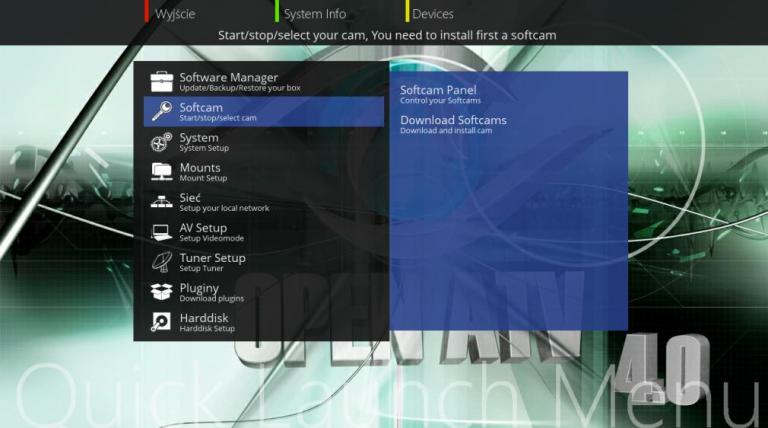The image size is (768, 428).
Task: Open Tuner Setup entry
Action: click(264, 262)
